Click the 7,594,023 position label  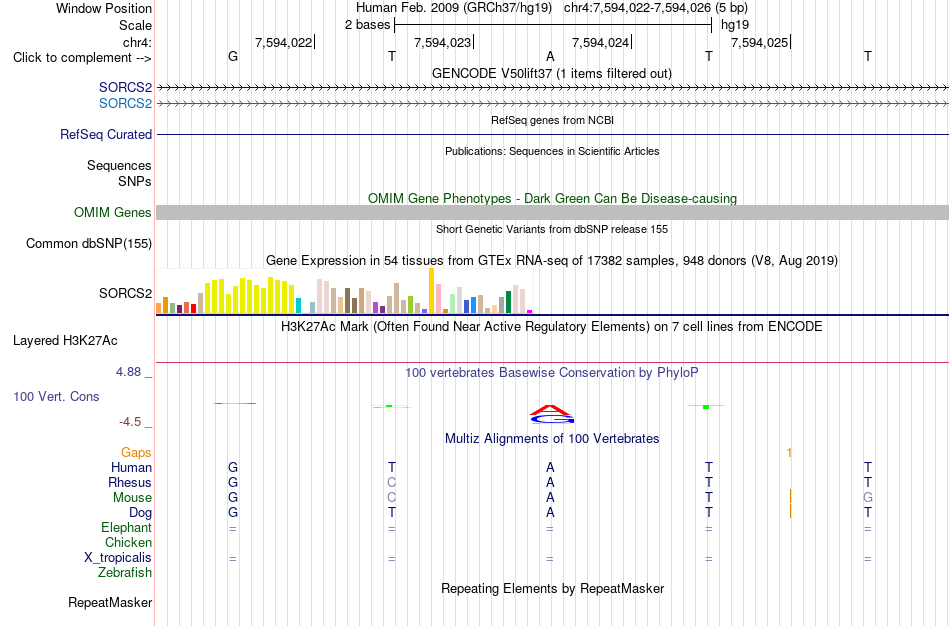click(x=442, y=42)
